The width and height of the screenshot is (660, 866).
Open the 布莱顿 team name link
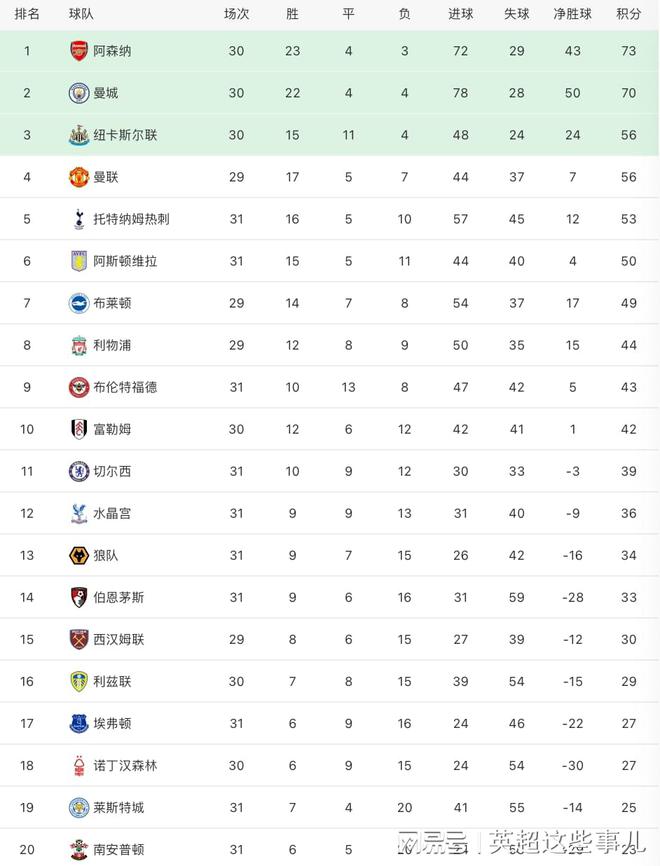point(112,303)
